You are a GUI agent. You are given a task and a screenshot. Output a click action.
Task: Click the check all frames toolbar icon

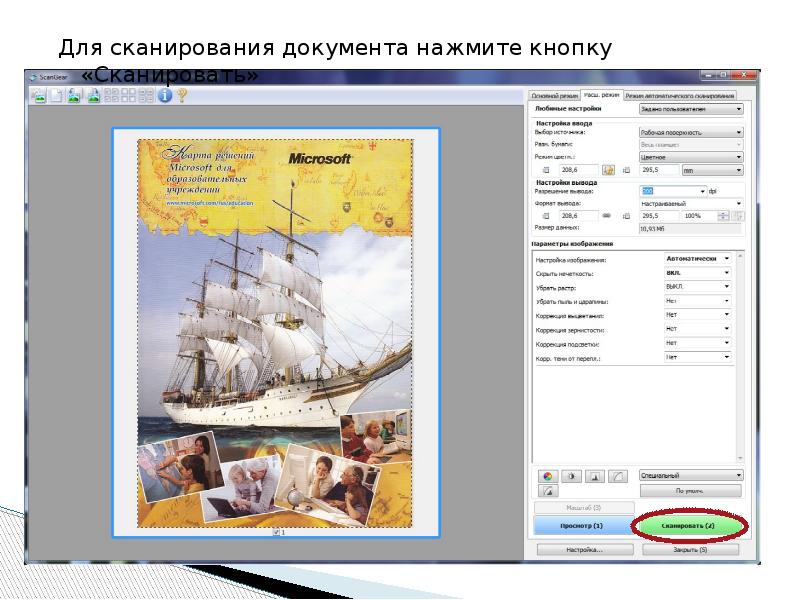click(x=112, y=95)
